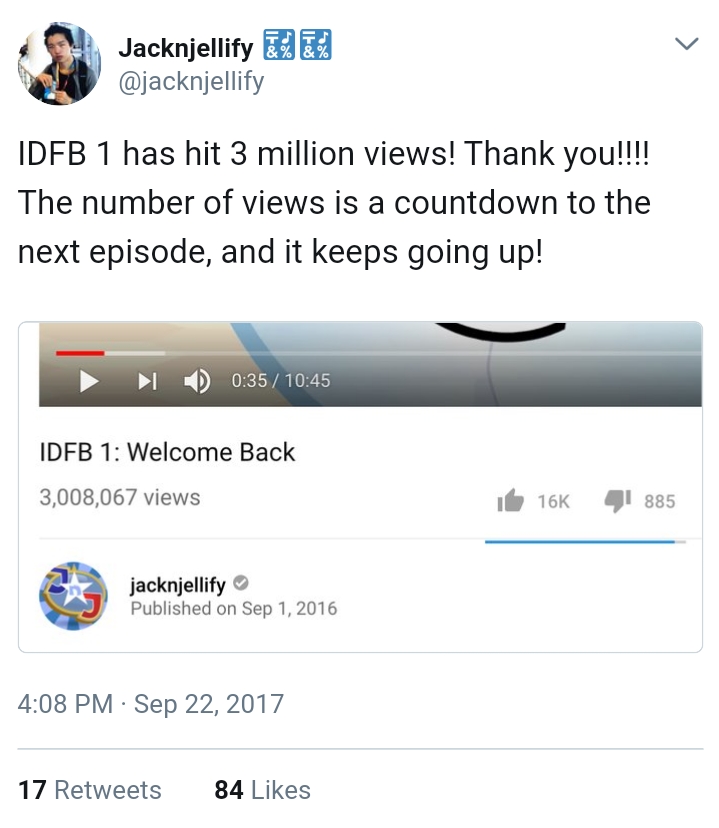This screenshot has width=719, height=828.
Task: Open the tweet options chevron menu
Action: click(687, 43)
